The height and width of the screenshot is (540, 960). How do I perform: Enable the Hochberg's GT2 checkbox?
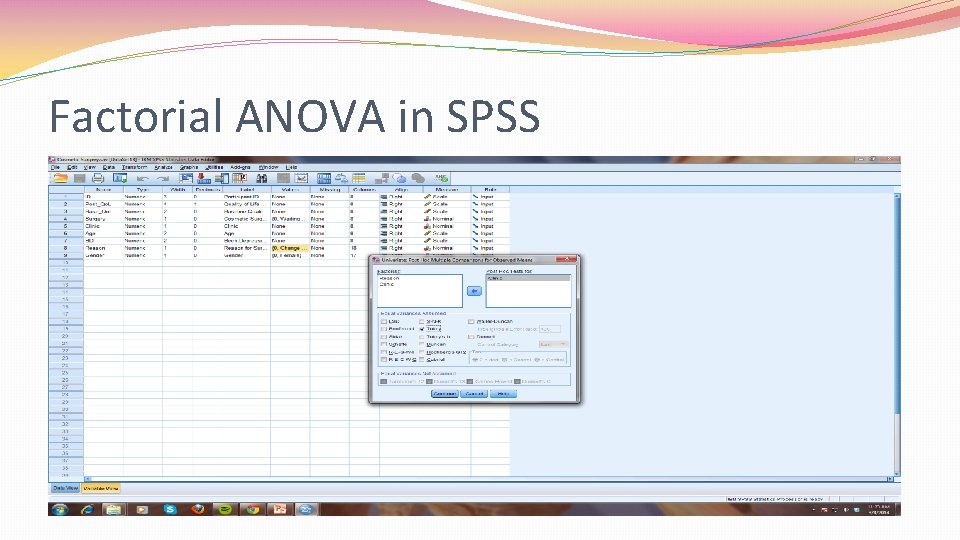(x=422, y=352)
